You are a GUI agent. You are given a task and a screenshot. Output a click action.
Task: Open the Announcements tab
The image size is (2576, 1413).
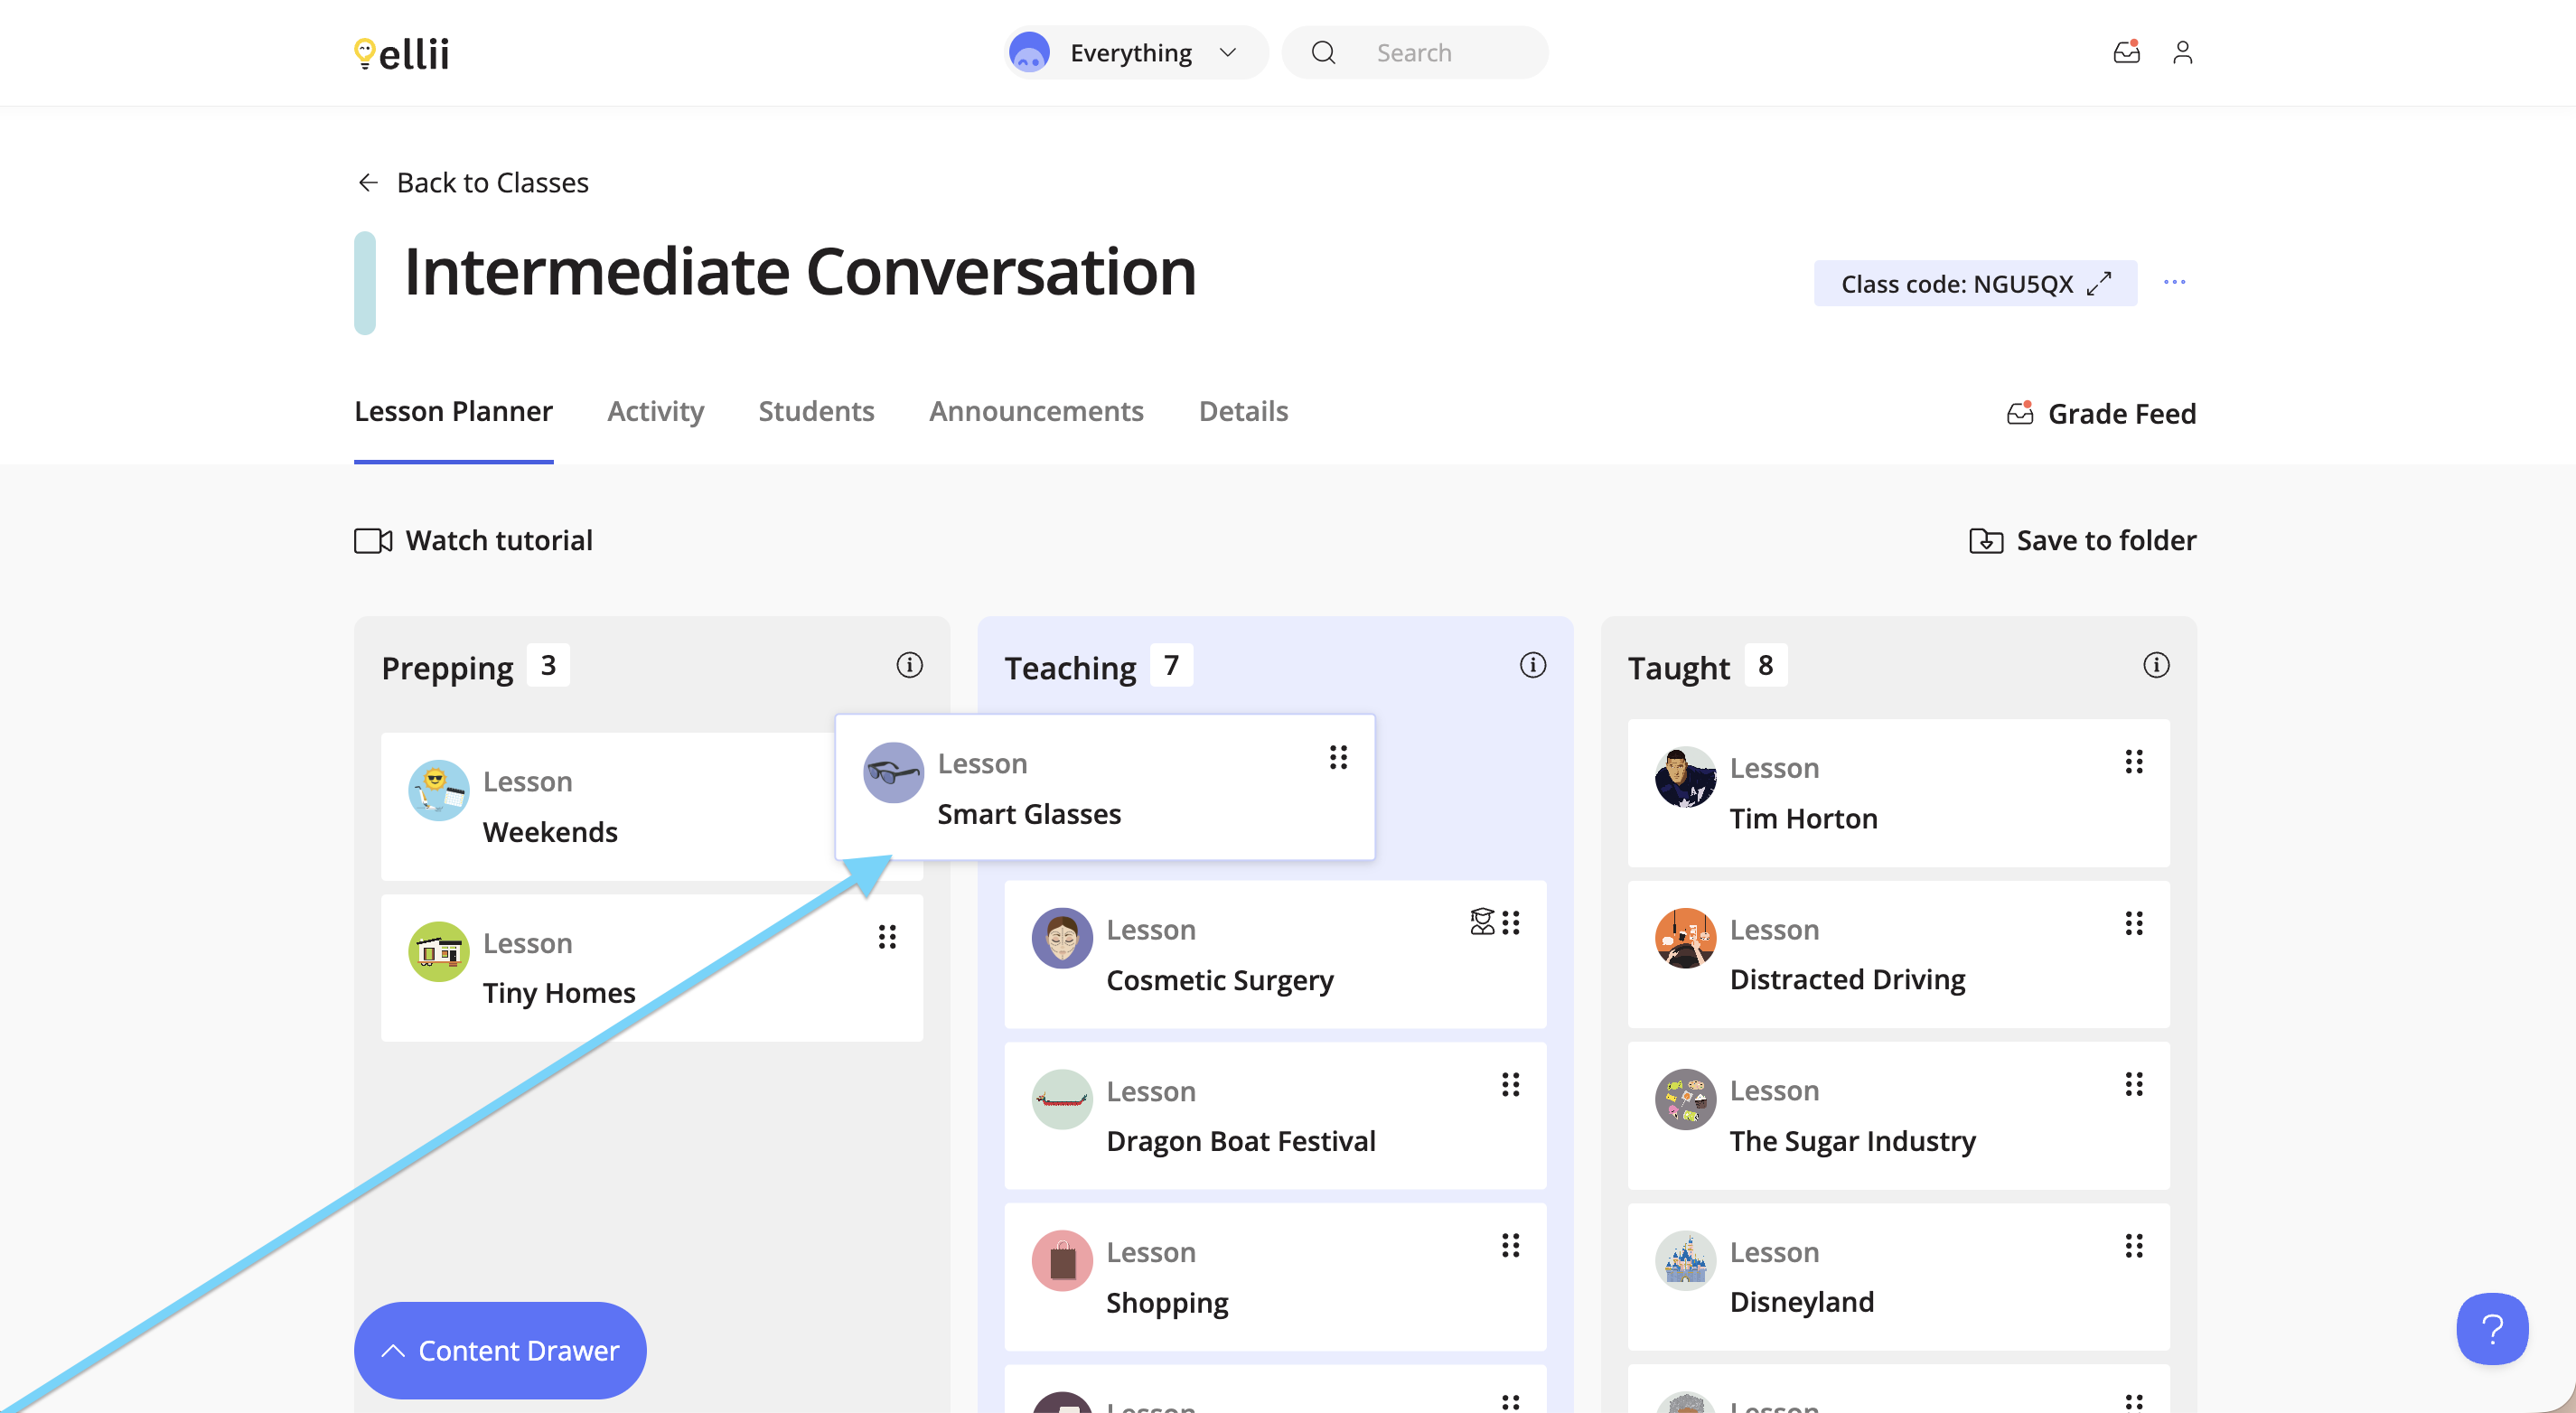click(1036, 411)
